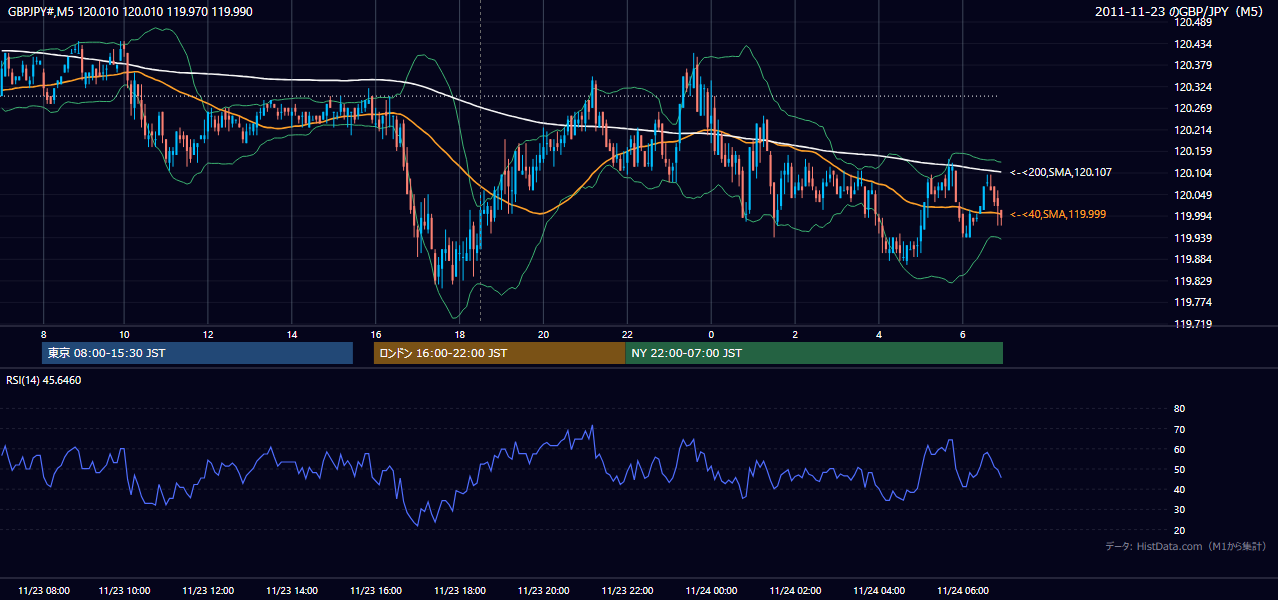Click price axis value 120.324
The image size is (1278, 600).
click(1193, 87)
